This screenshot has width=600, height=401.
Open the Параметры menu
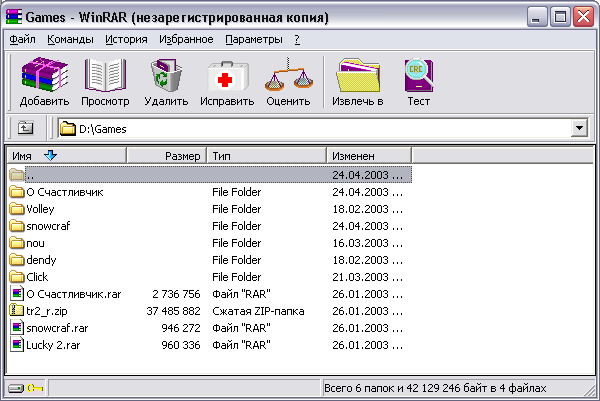[254, 39]
